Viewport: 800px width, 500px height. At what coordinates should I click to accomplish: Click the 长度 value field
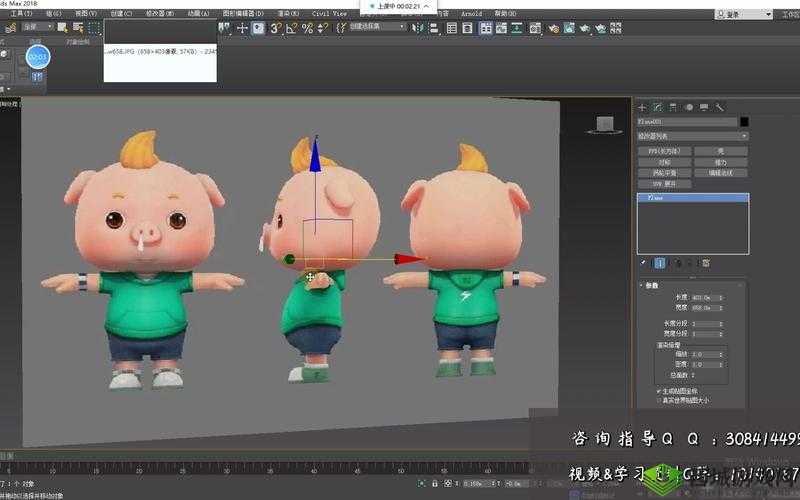(x=703, y=297)
